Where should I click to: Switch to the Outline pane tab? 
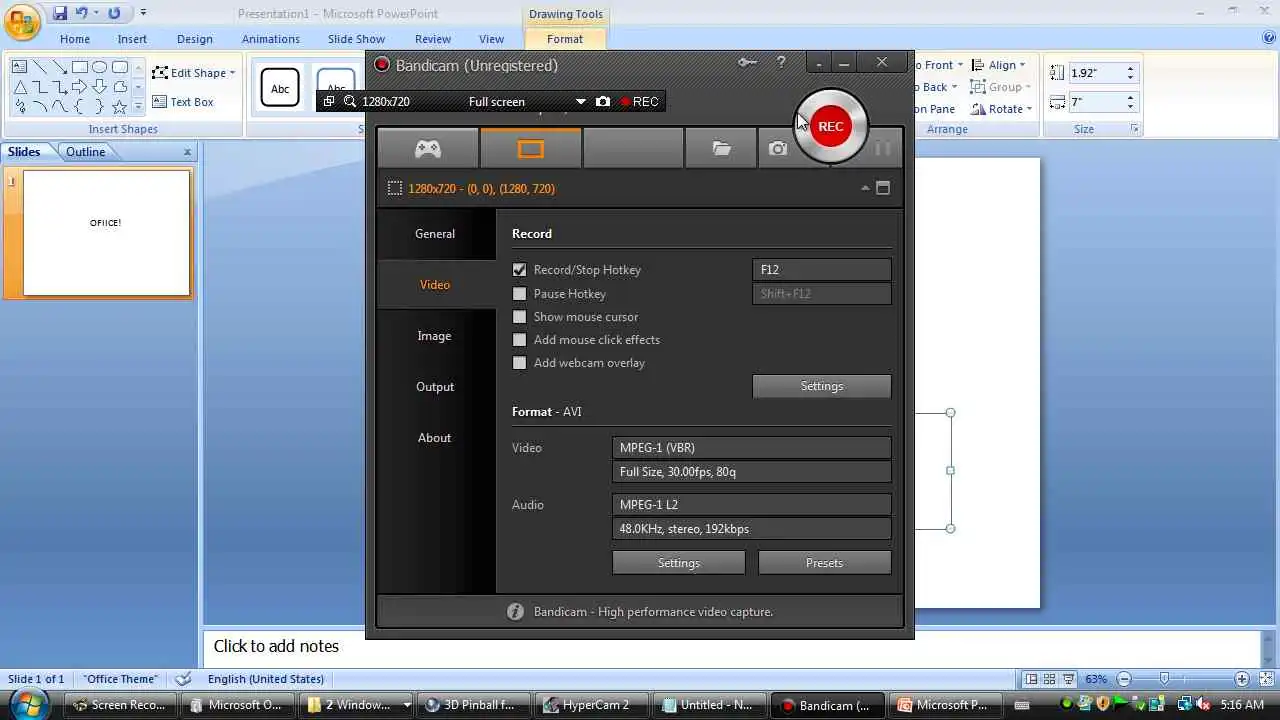point(85,152)
